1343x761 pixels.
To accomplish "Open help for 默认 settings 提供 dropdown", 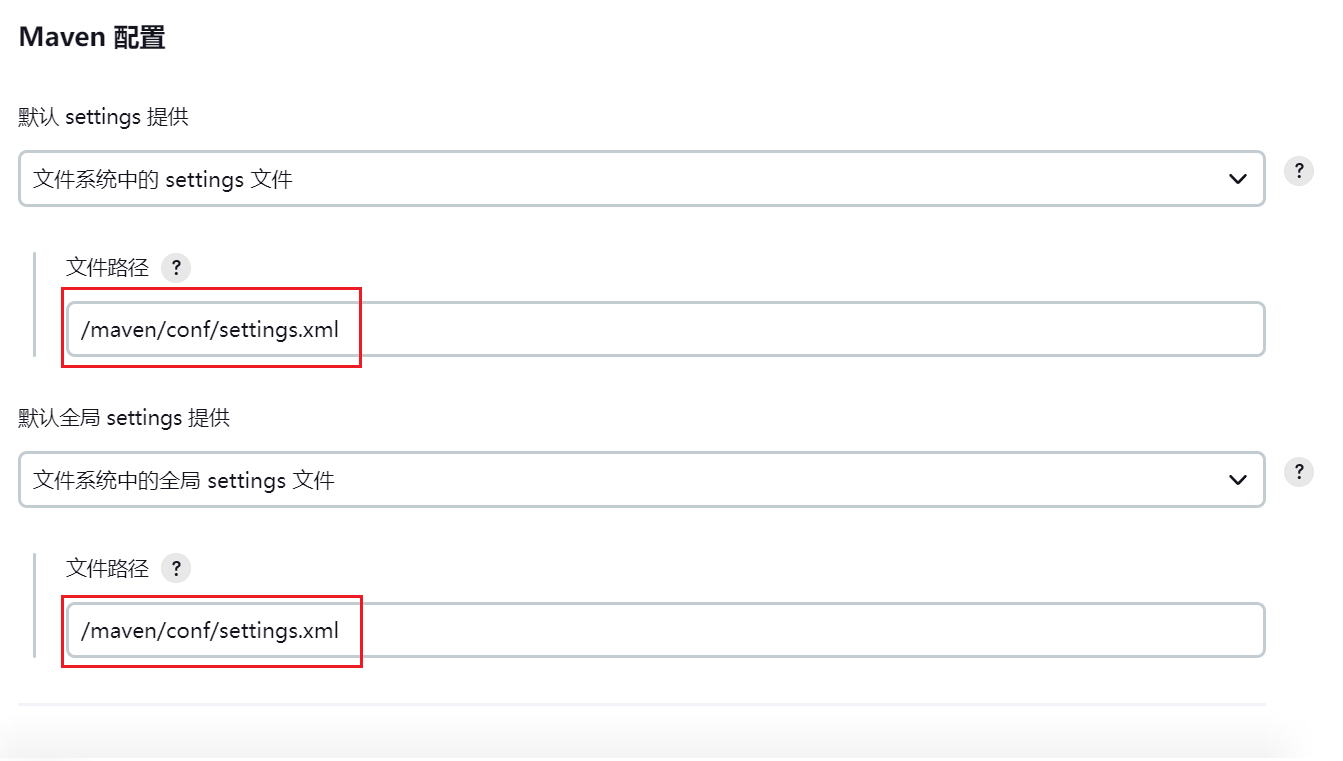I will pyautogui.click(x=1298, y=170).
